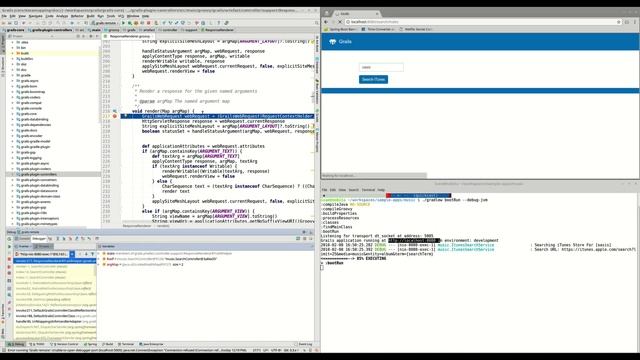The width and height of the screenshot is (640, 360).
Task: Run to cursor in debugger toolbar
Action: [89, 238]
